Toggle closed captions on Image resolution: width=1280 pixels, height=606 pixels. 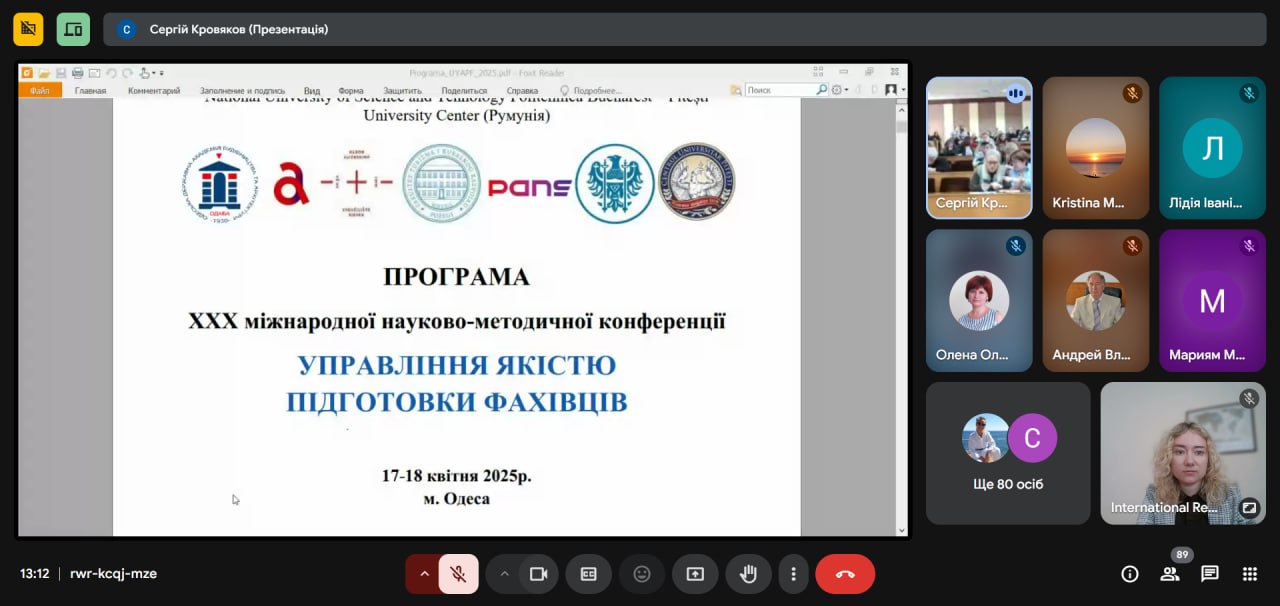pyautogui.click(x=588, y=574)
